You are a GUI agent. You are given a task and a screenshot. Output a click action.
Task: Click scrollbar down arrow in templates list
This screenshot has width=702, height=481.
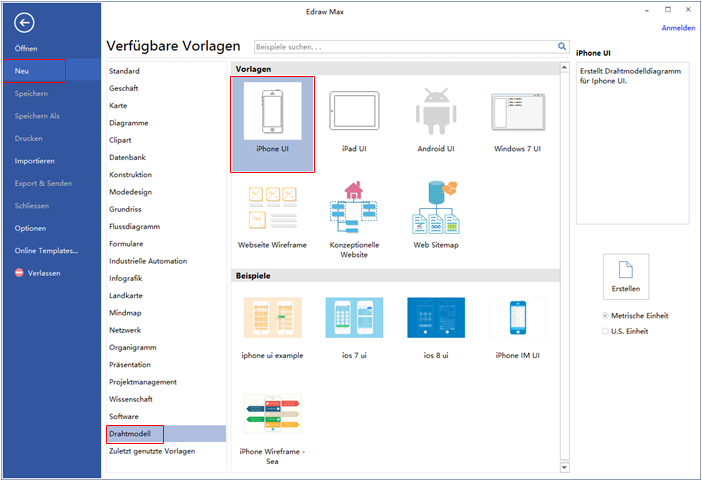coord(565,468)
